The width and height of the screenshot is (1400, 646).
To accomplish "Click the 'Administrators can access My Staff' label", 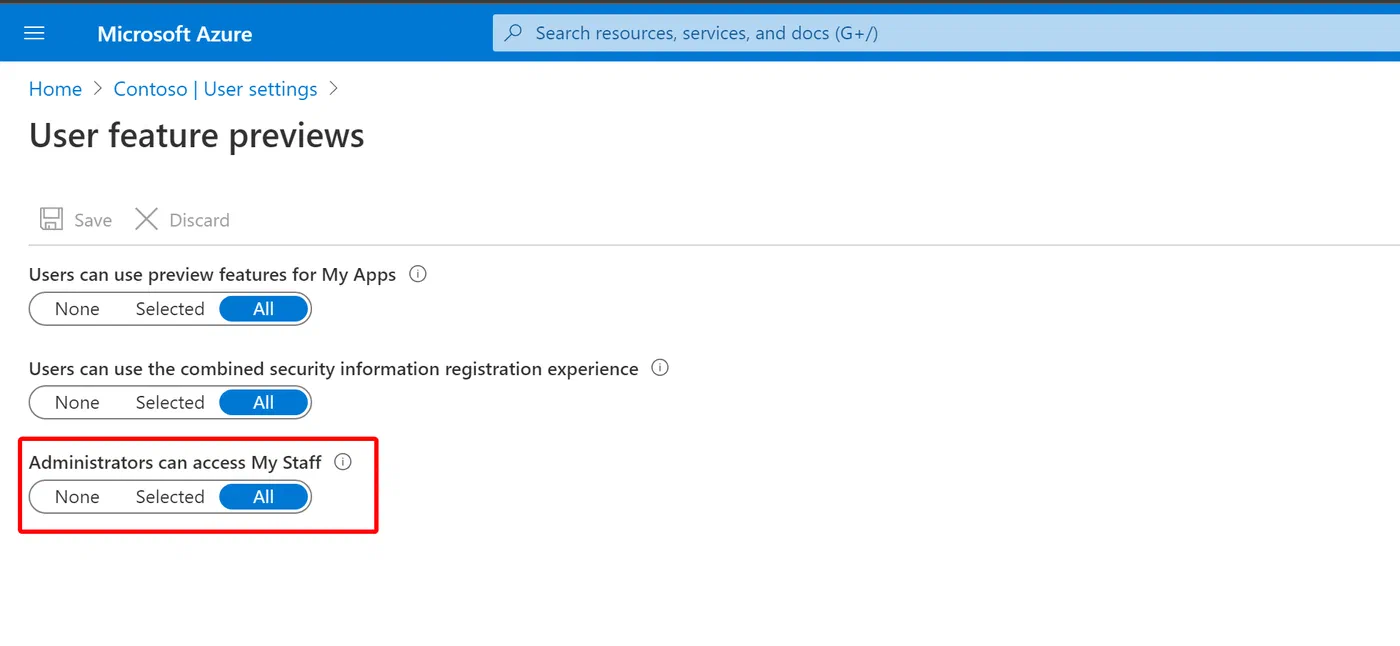I will [175, 462].
